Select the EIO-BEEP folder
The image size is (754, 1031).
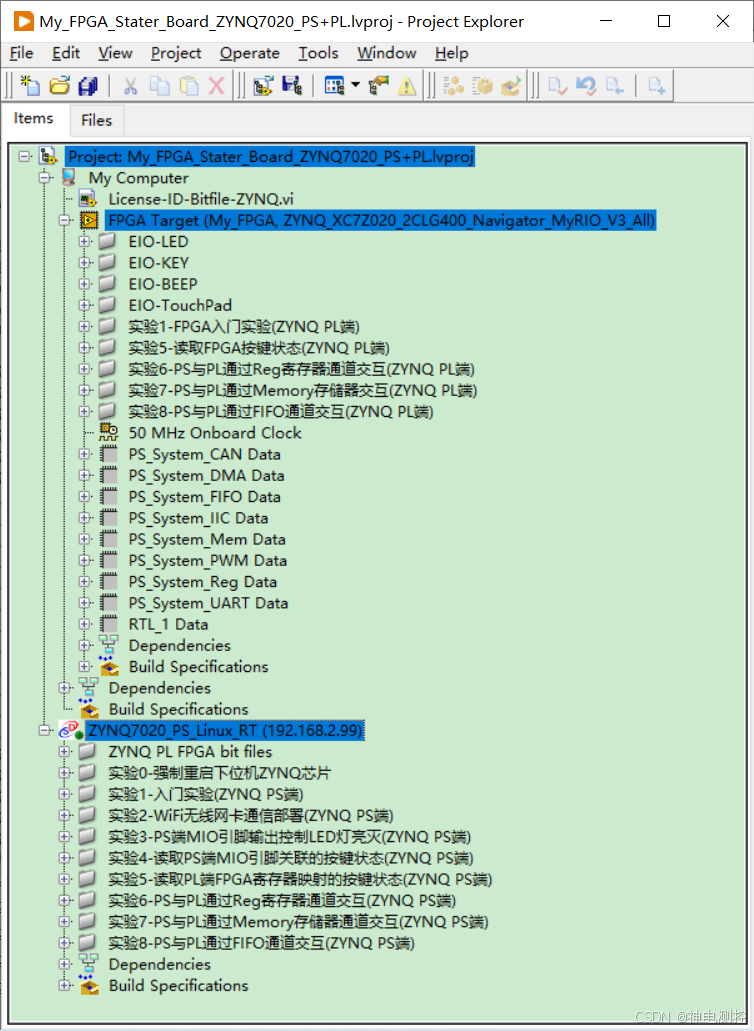coord(163,284)
